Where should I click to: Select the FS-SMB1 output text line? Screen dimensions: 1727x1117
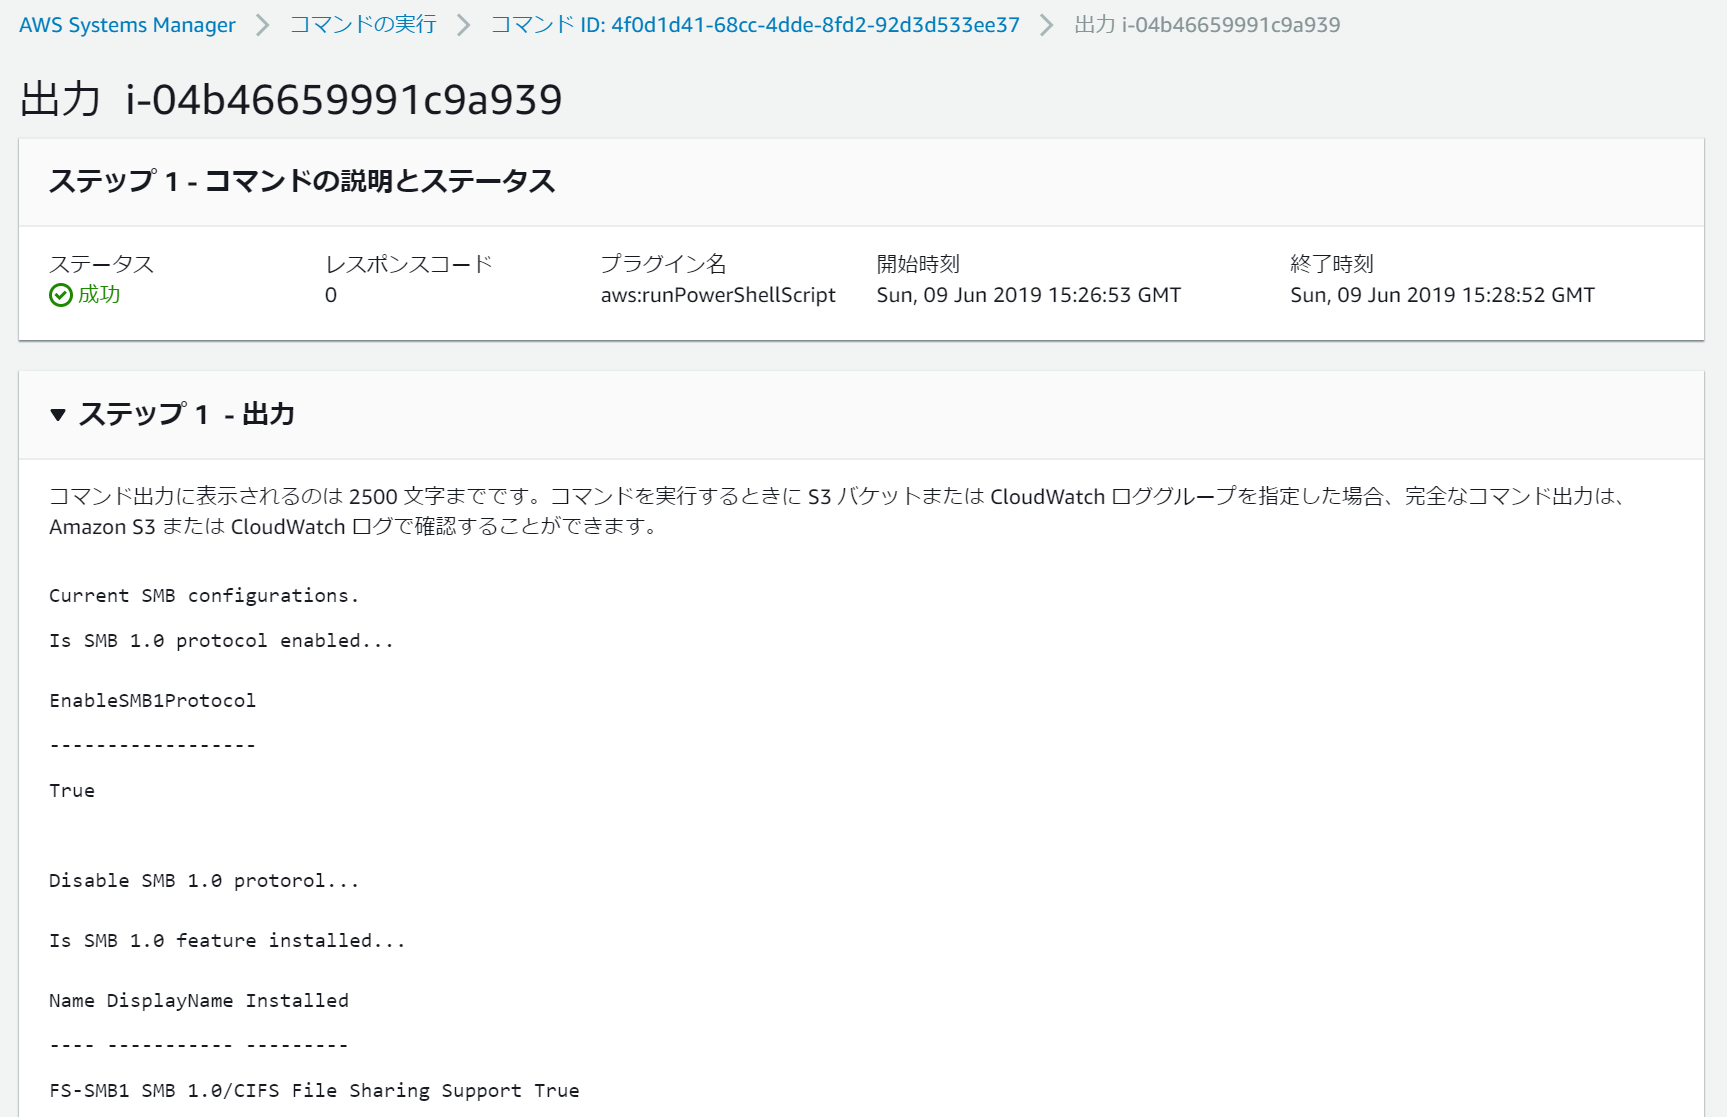tap(314, 1090)
